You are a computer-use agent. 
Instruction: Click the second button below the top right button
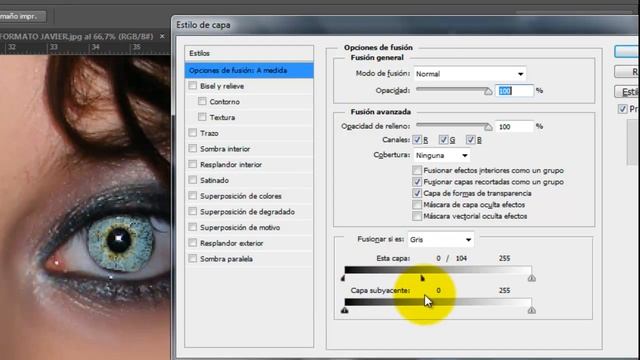(x=627, y=71)
